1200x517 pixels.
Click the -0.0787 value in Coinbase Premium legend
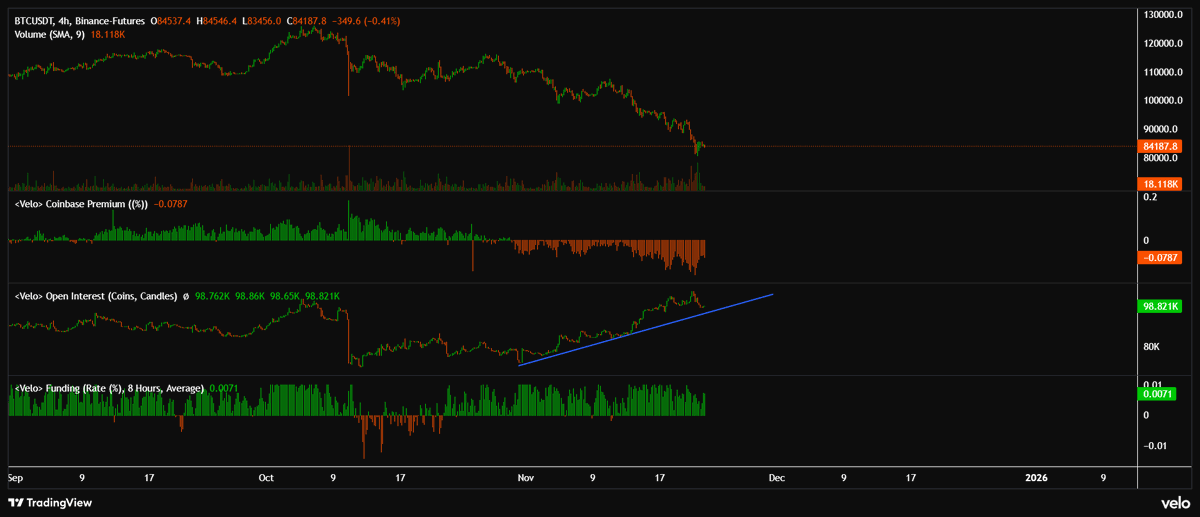[171, 204]
